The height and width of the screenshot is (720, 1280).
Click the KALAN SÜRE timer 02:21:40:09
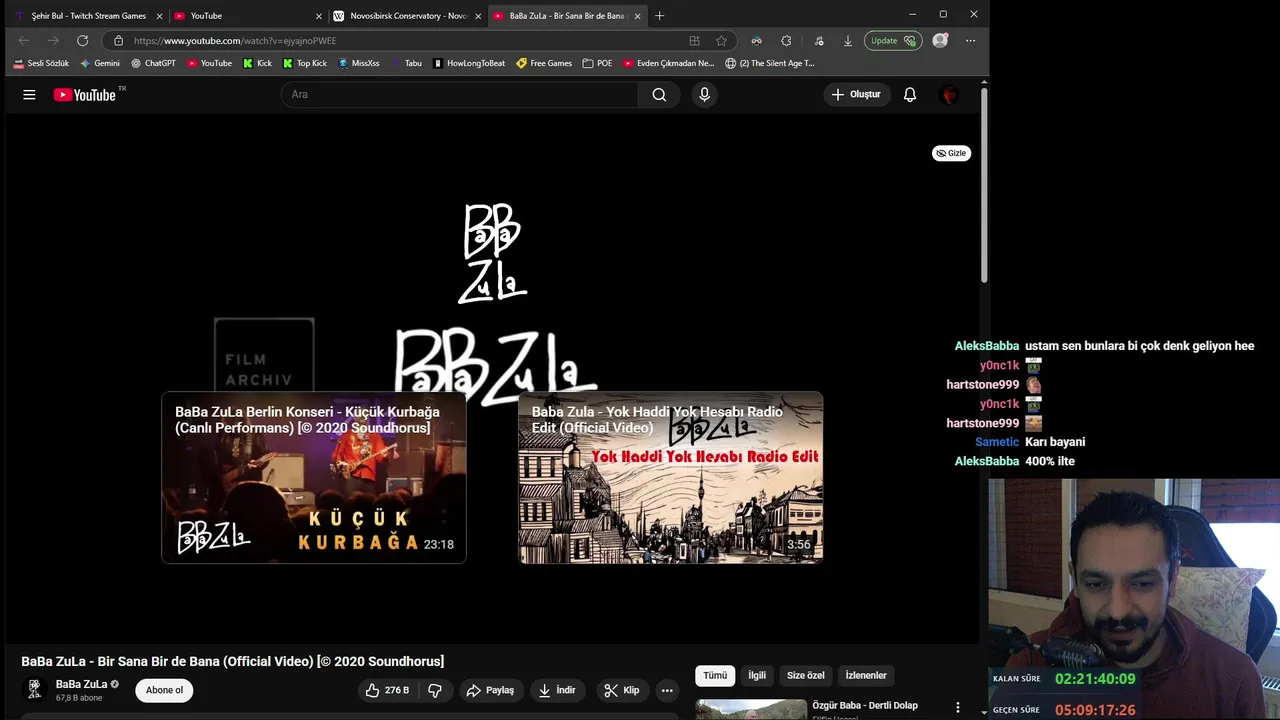[x=1095, y=679]
